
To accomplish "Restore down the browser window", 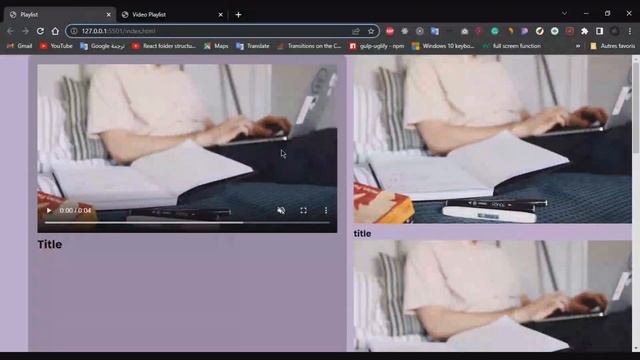I will pos(607,13).
